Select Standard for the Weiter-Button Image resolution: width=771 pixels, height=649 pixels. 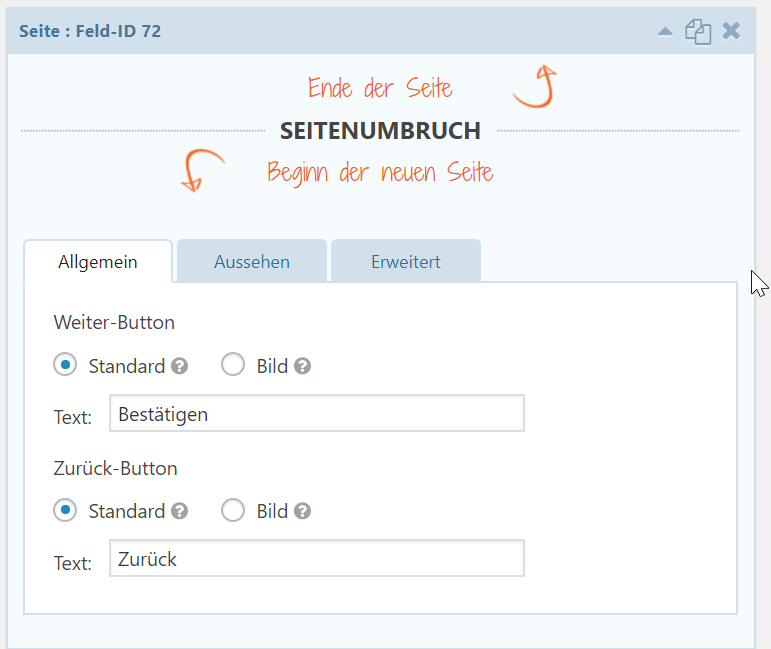click(65, 364)
